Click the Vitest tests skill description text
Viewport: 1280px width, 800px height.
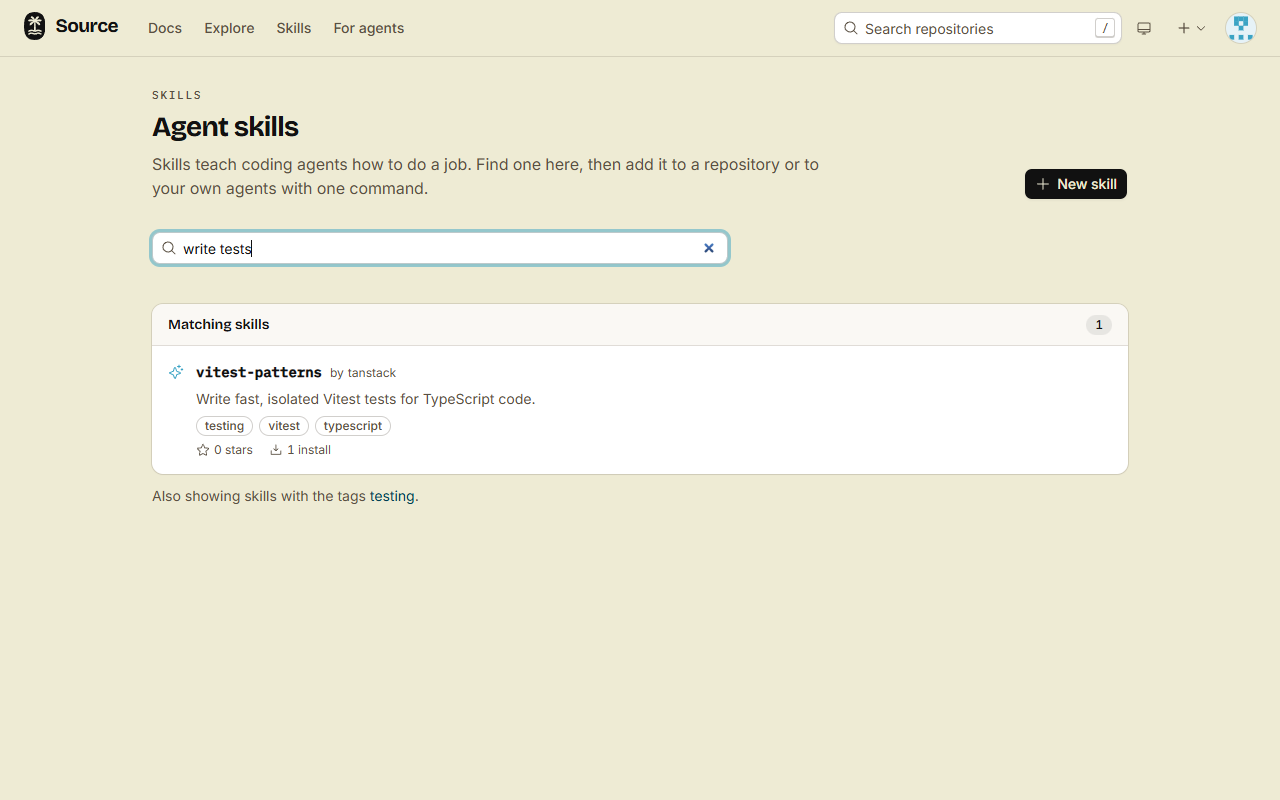[366, 399]
